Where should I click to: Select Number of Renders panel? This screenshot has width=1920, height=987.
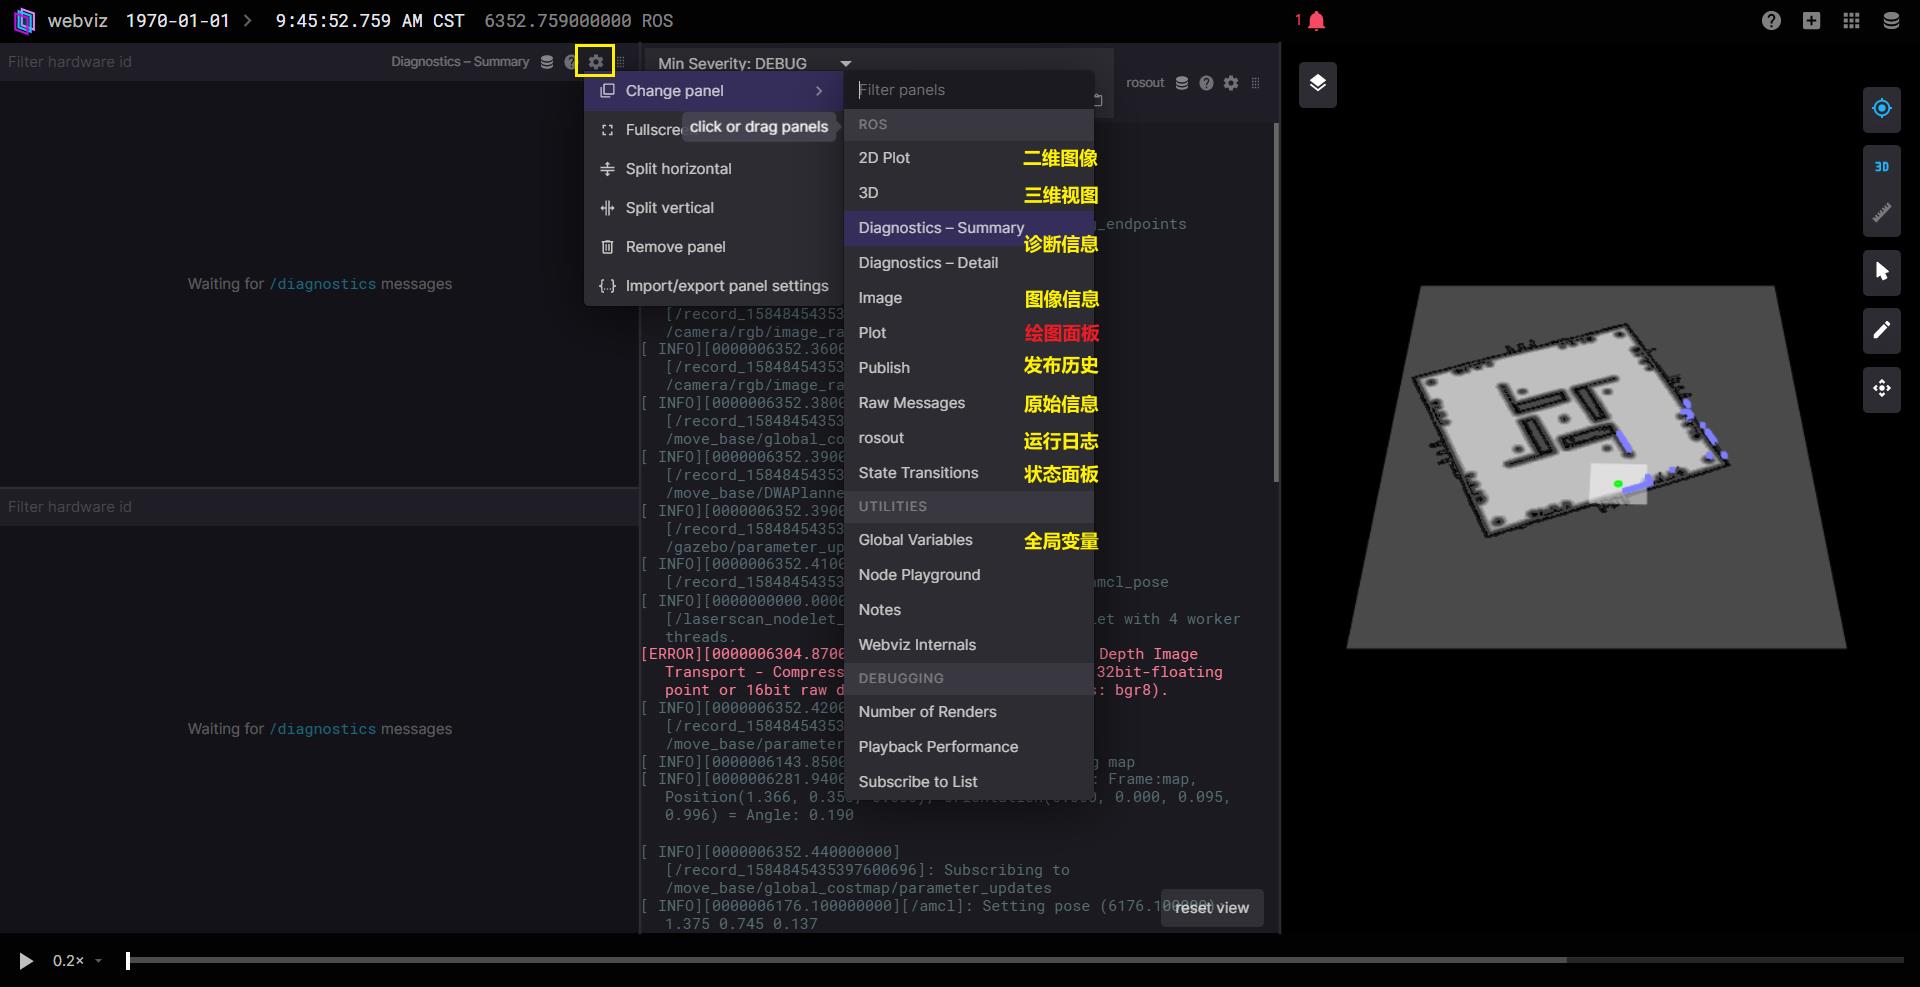click(969, 712)
